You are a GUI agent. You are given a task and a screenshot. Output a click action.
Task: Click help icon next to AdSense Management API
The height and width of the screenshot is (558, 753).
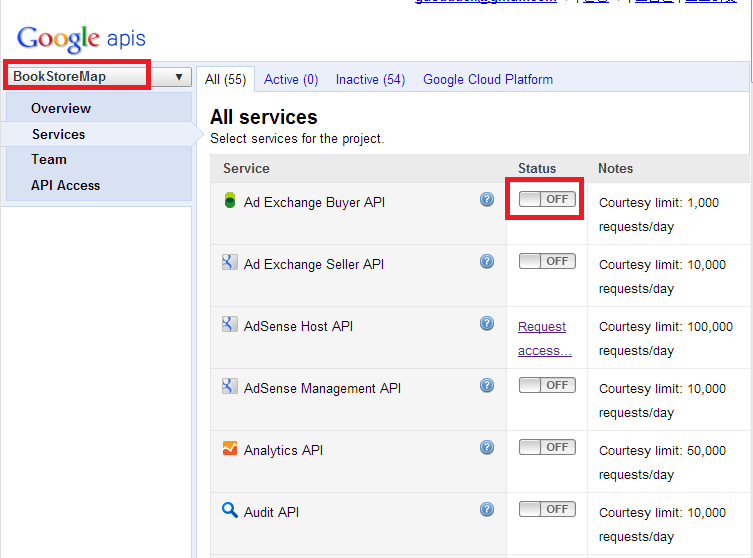pyautogui.click(x=487, y=386)
